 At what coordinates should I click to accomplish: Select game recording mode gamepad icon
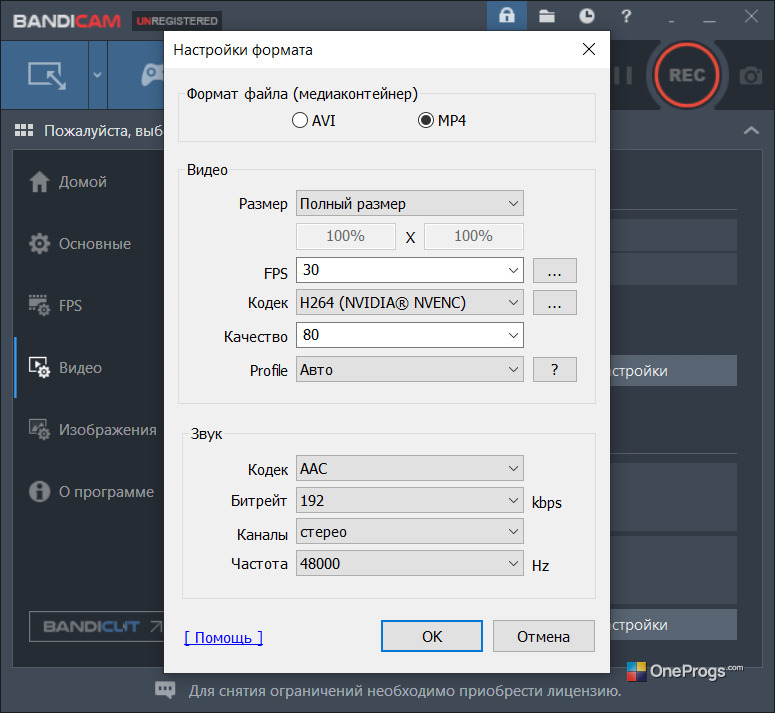(x=152, y=75)
